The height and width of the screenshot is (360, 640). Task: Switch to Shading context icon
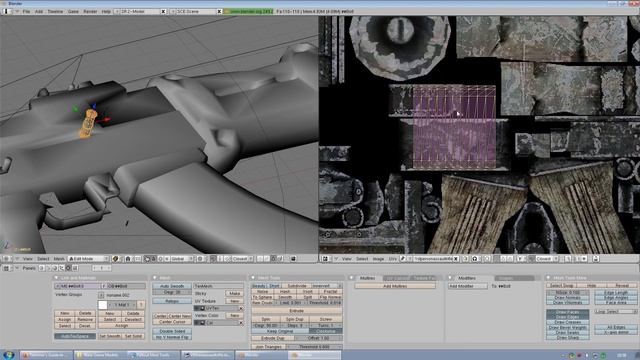point(55,268)
